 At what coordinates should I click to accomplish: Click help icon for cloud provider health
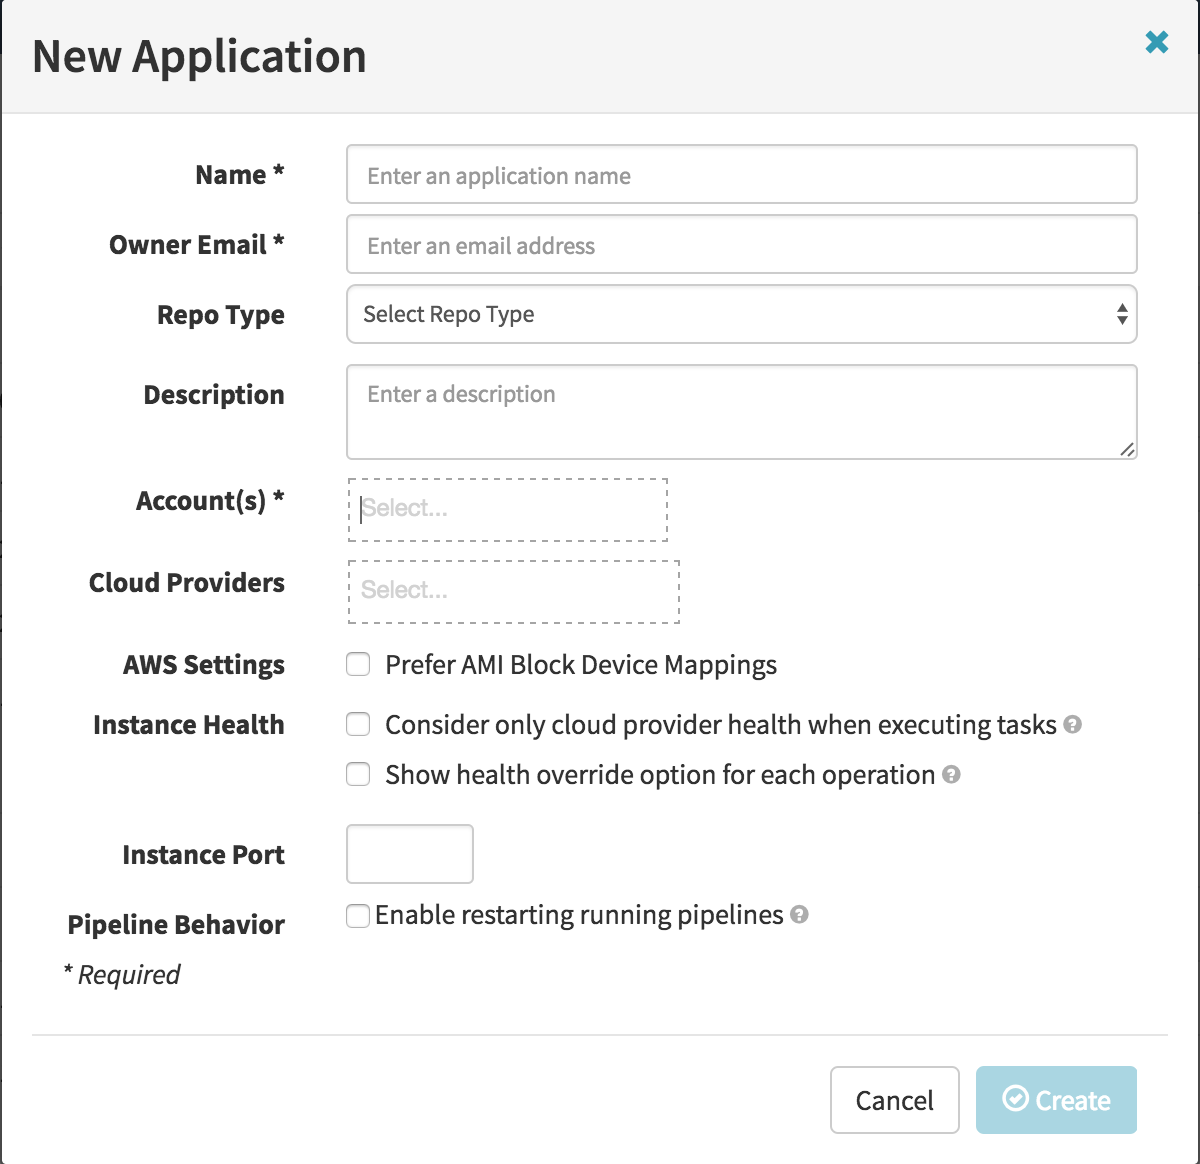tap(1073, 725)
